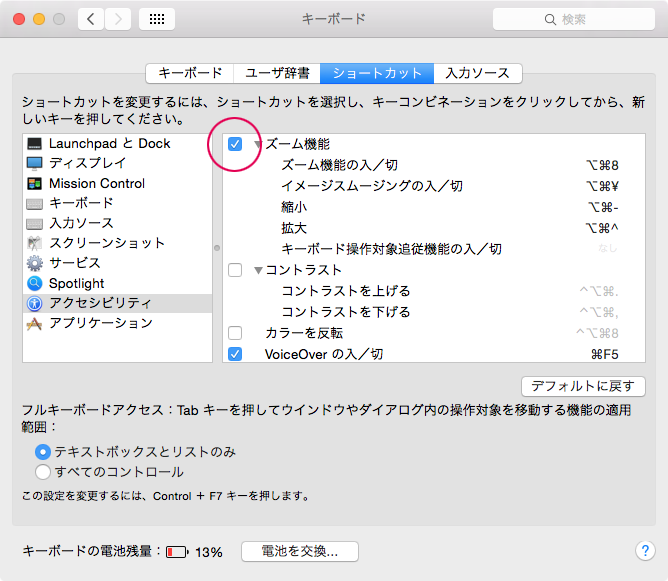Select テキストボックスとリストのみ radio button

[43, 452]
